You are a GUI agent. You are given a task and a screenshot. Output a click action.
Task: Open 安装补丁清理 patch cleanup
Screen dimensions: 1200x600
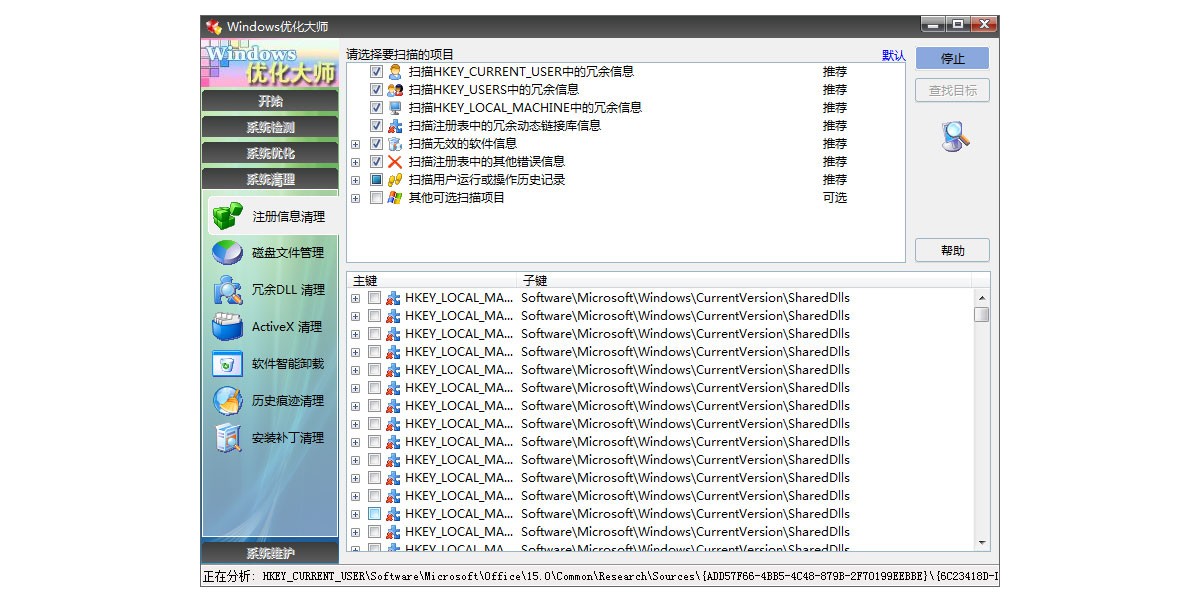click(271, 438)
